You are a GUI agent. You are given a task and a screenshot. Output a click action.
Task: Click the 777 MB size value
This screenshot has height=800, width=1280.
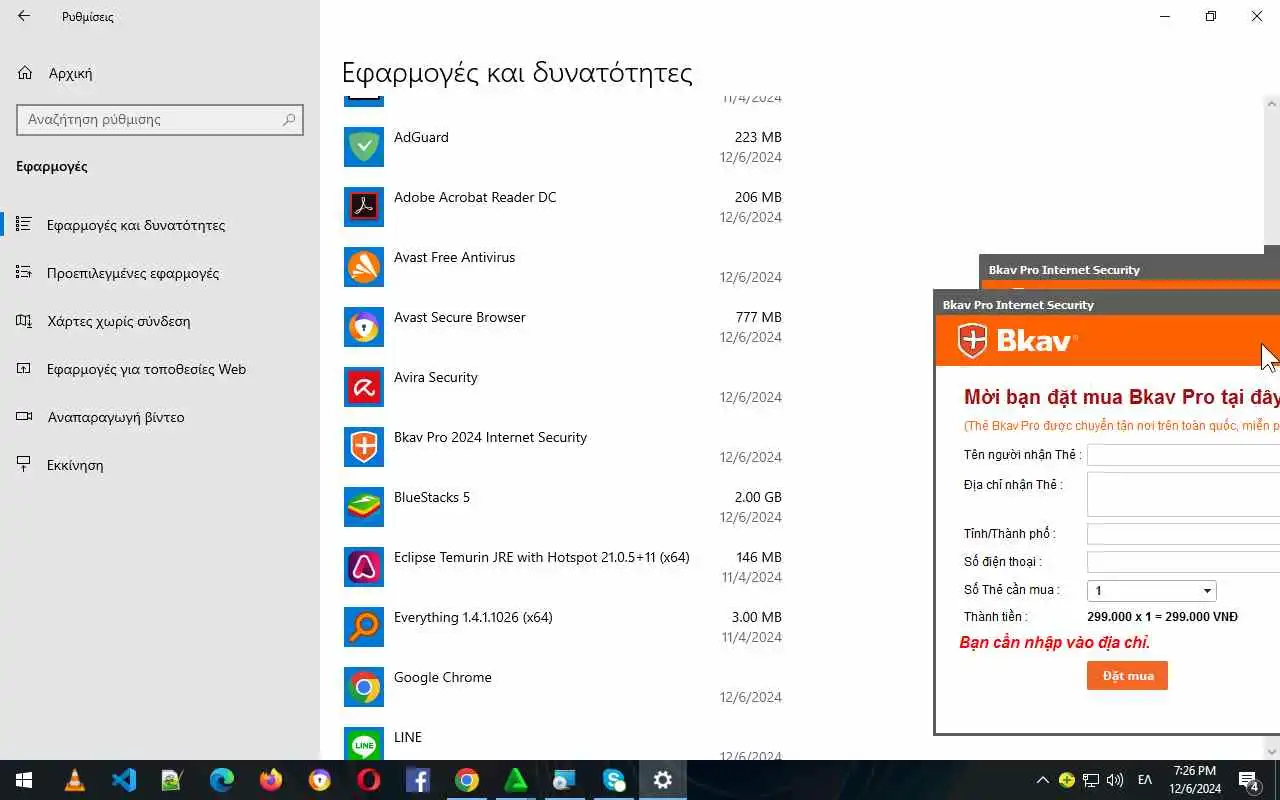pos(758,317)
